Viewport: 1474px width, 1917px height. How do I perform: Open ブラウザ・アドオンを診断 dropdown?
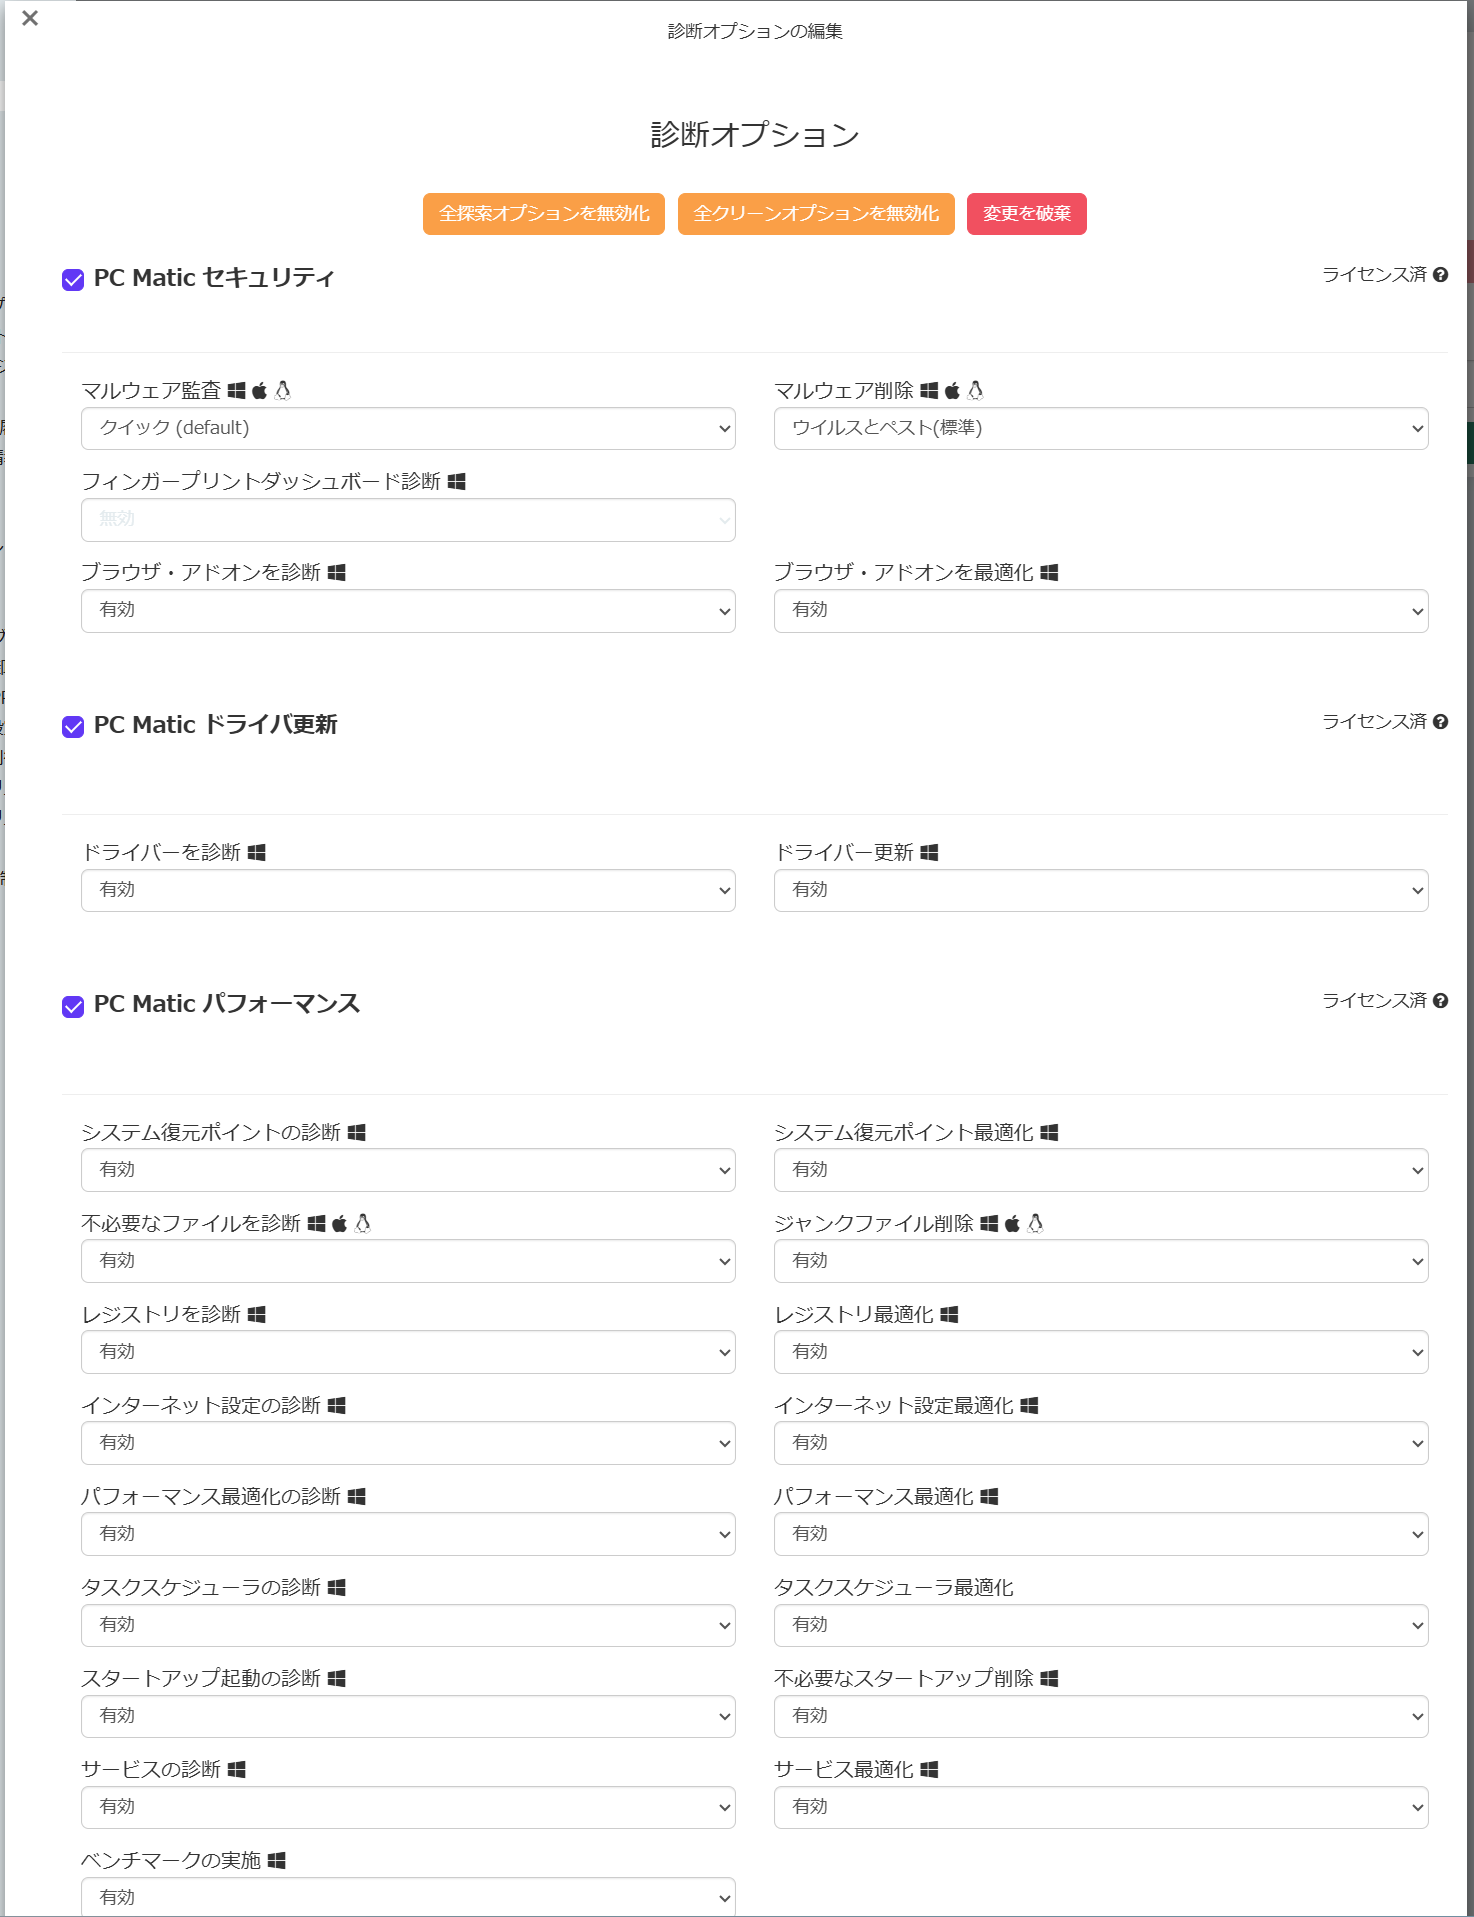[408, 611]
